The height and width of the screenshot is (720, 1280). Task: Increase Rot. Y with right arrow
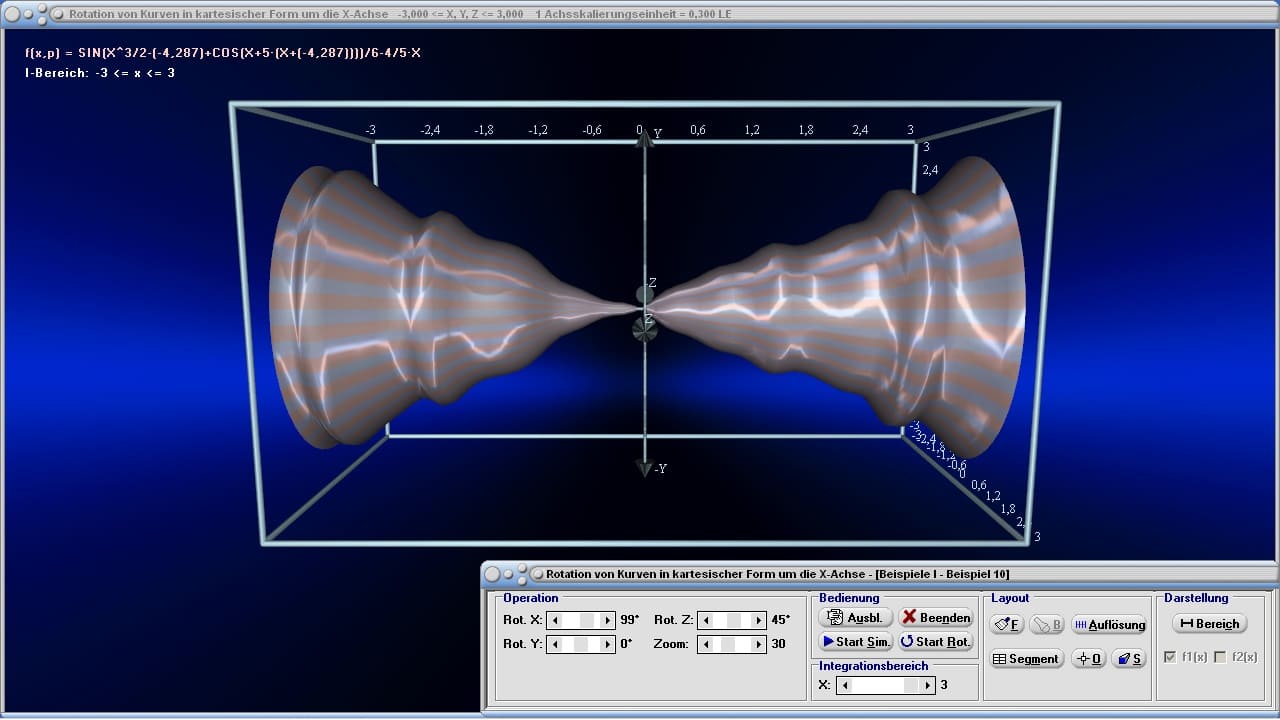click(608, 645)
